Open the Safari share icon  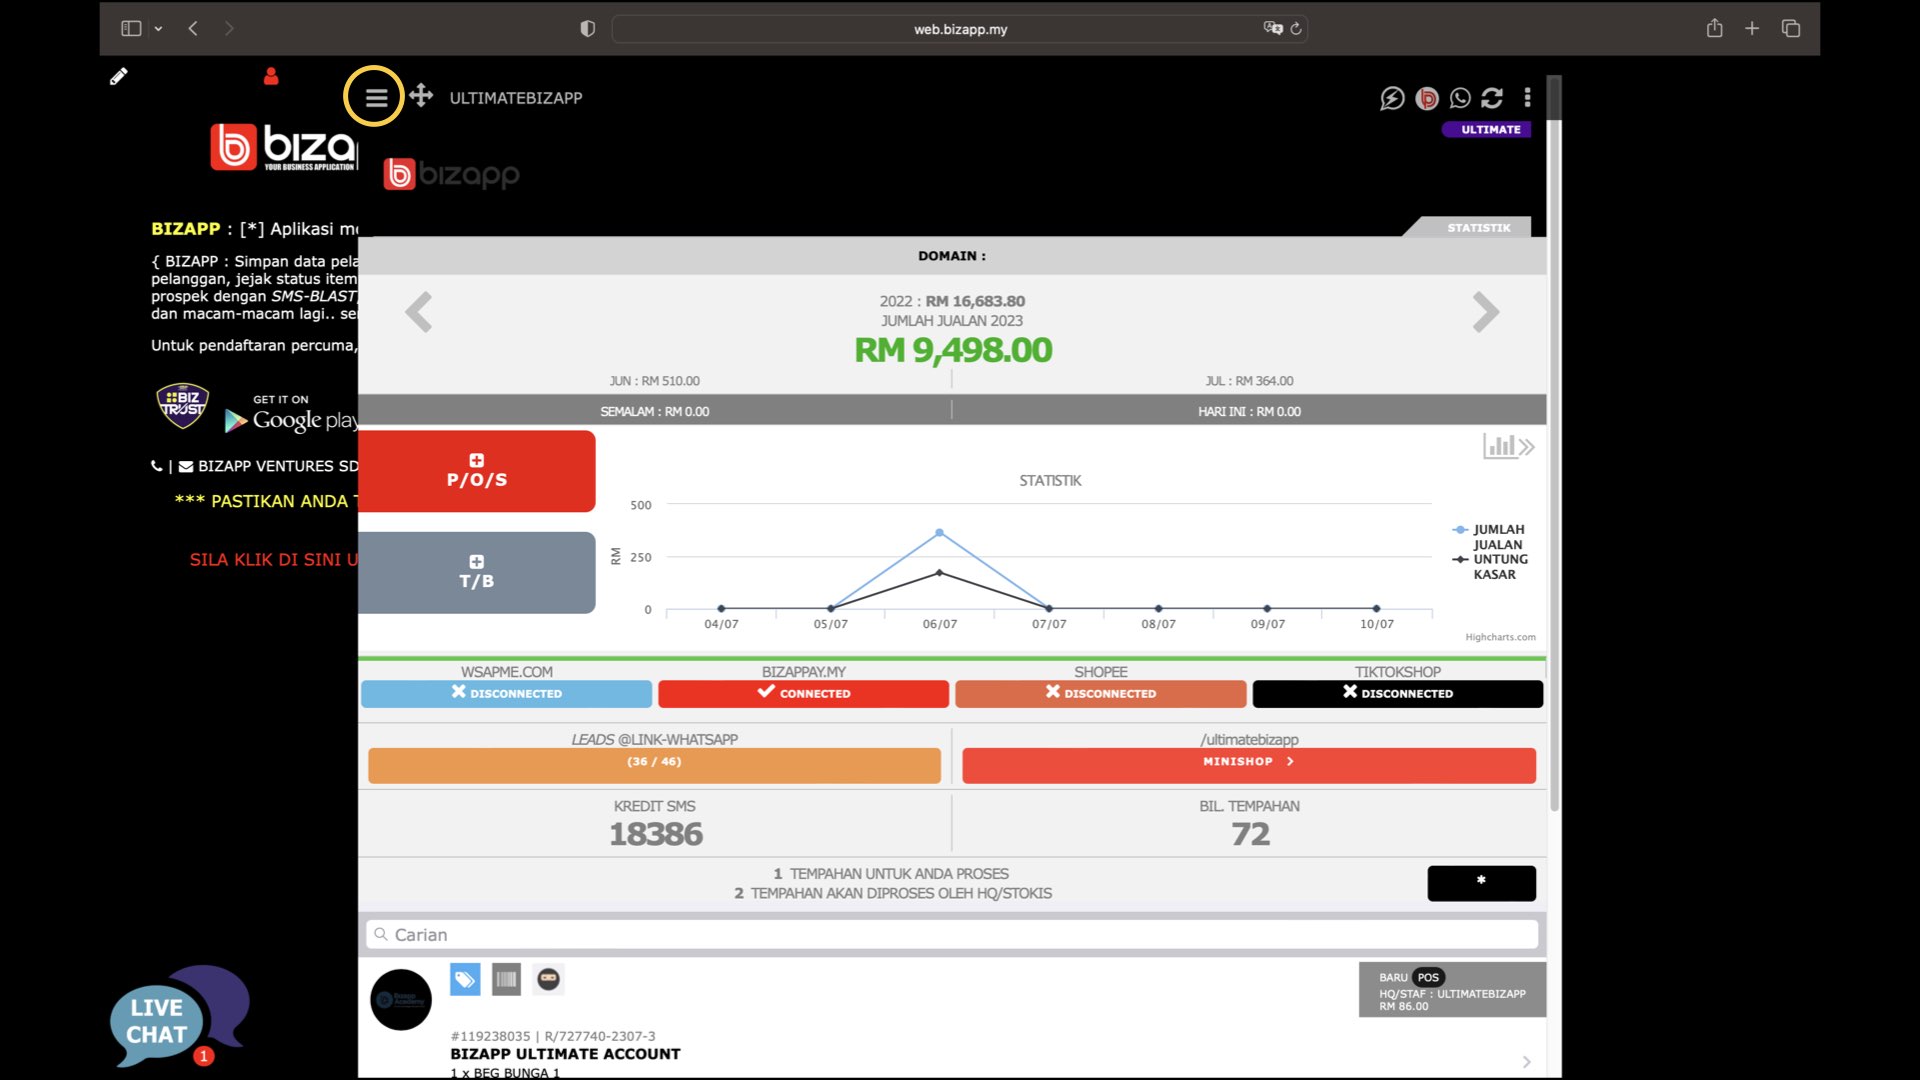point(1714,28)
